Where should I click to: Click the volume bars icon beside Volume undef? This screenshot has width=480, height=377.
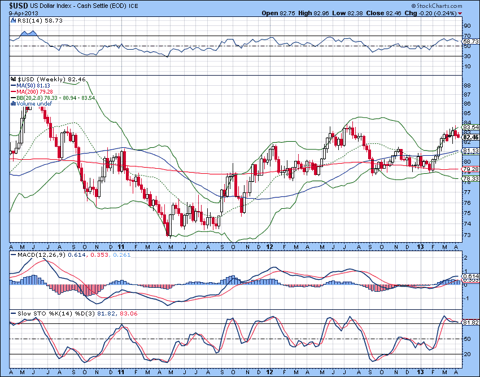(13, 104)
